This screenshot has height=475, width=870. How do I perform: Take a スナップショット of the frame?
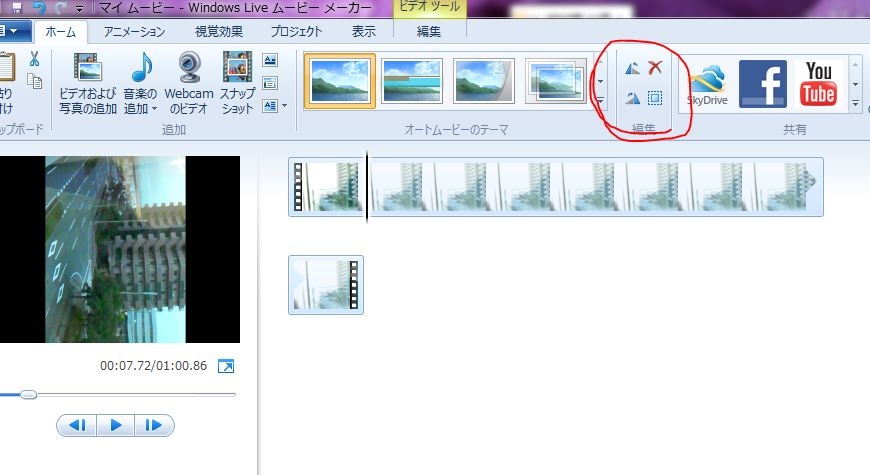click(237, 83)
